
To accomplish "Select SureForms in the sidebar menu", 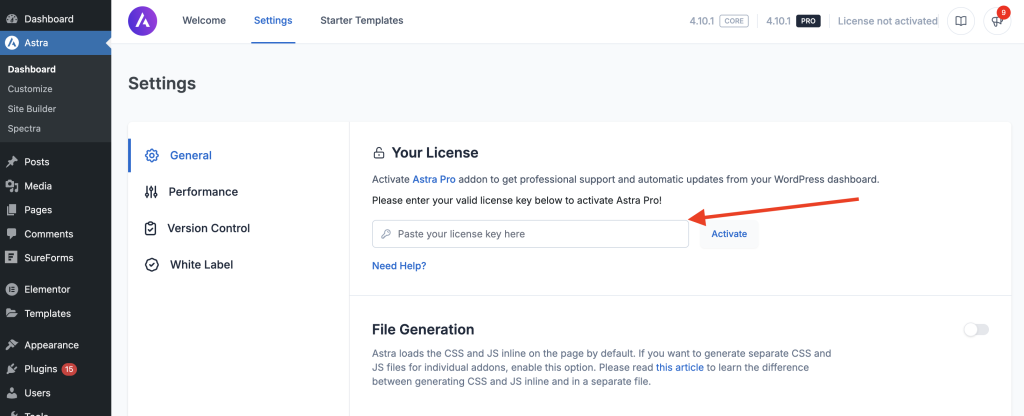I will pyautogui.click(x=49, y=258).
